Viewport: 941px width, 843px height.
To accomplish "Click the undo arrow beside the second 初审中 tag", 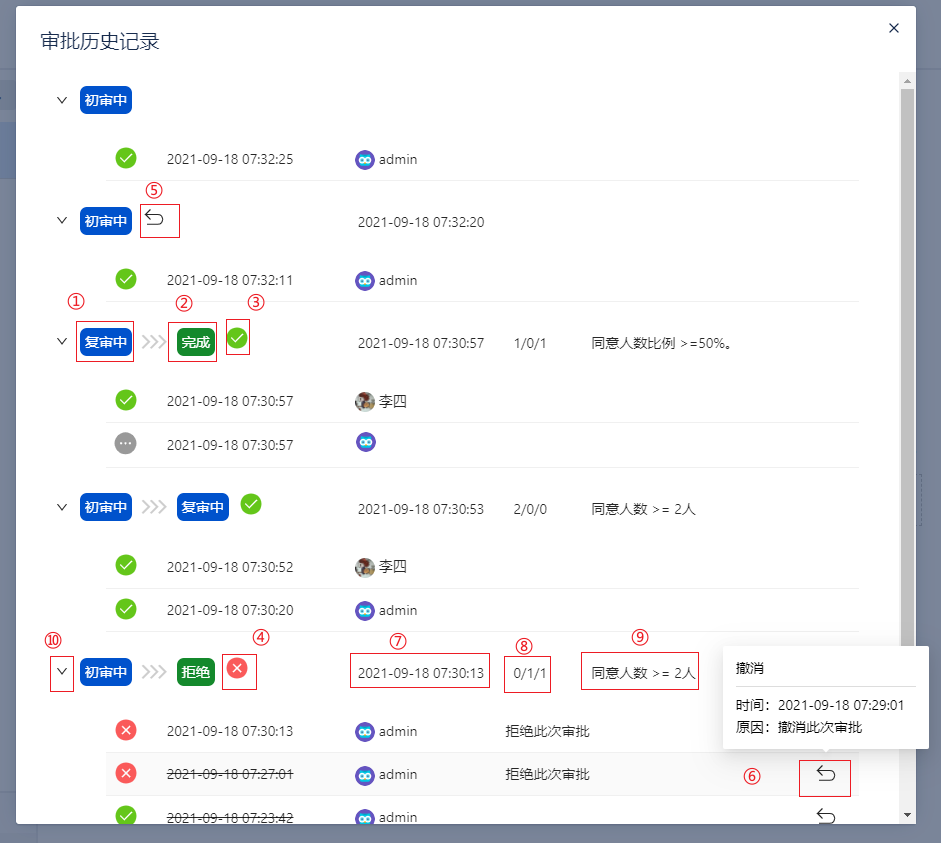I will coord(155,220).
